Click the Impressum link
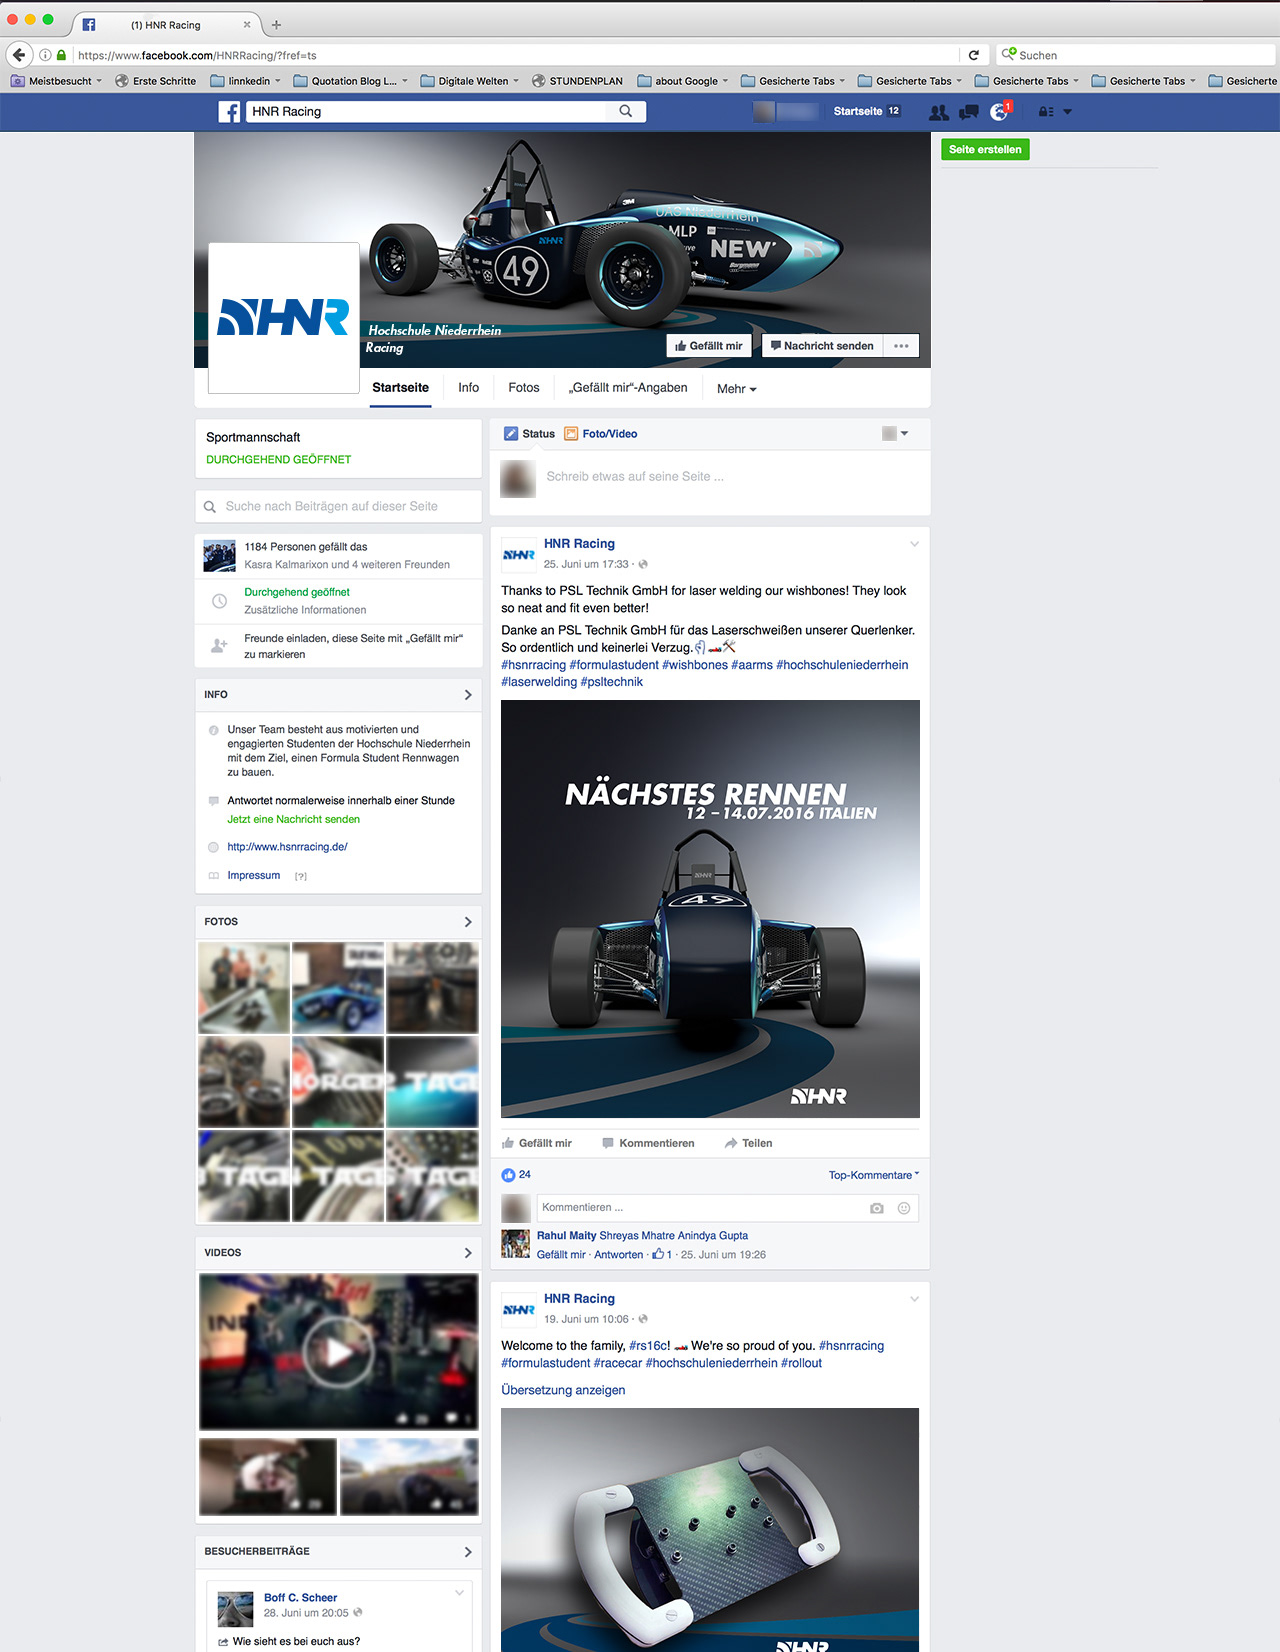This screenshot has width=1280, height=1652. [253, 875]
